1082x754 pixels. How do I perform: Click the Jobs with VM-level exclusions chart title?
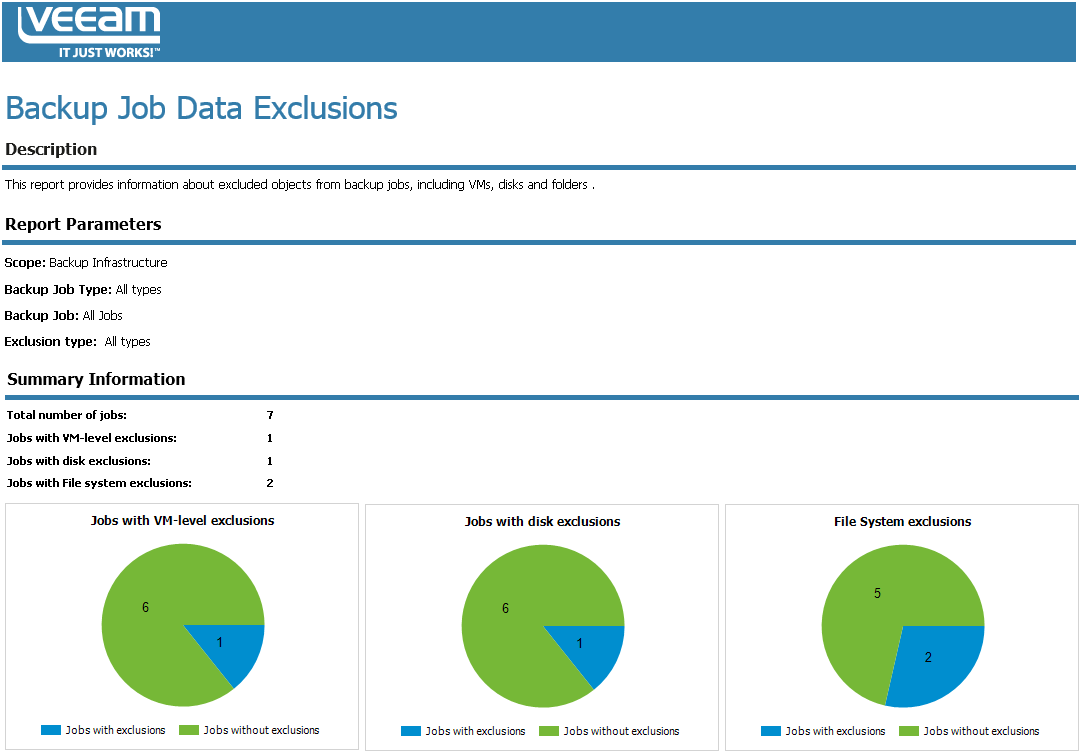click(182, 520)
